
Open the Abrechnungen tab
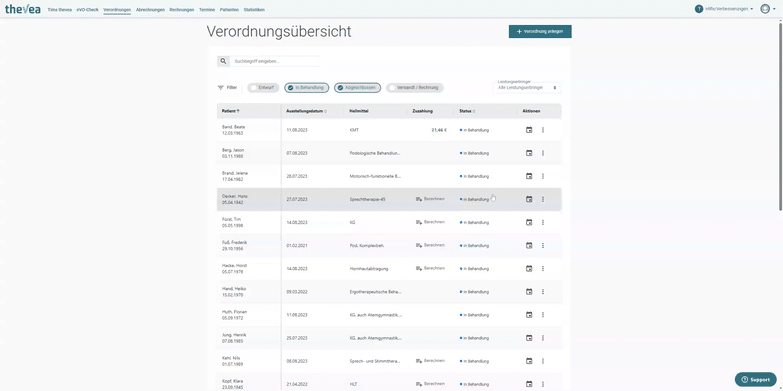(x=150, y=9)
